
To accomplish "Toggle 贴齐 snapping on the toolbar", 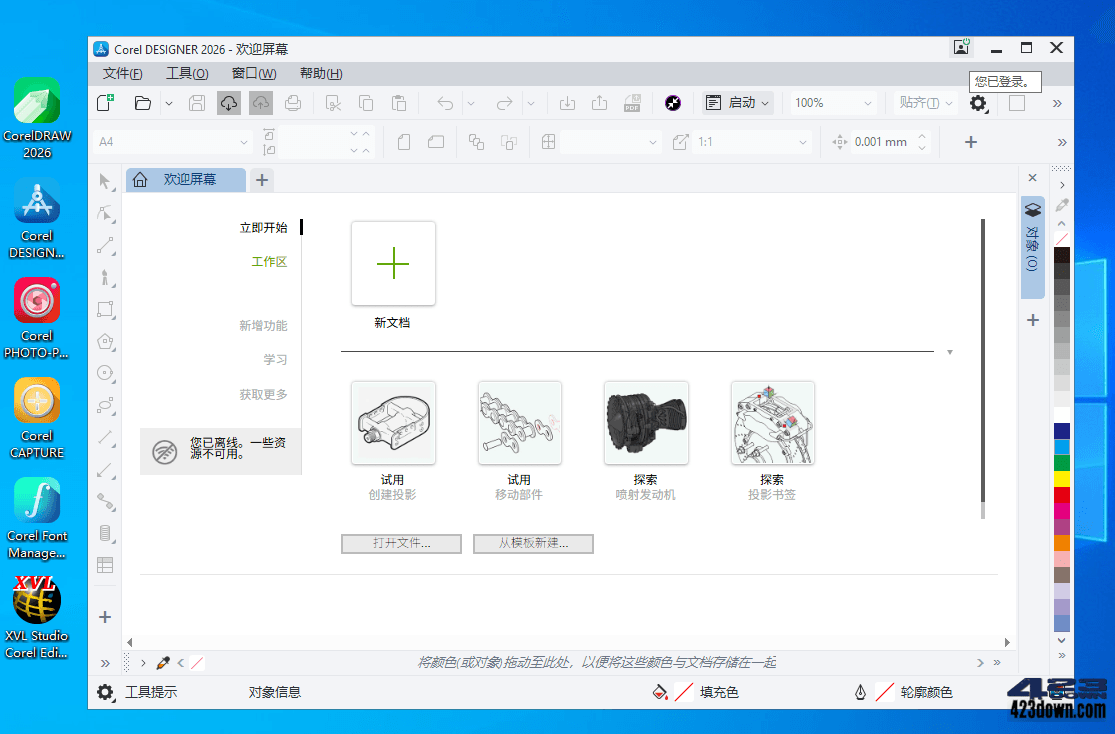I will point(920,102).
